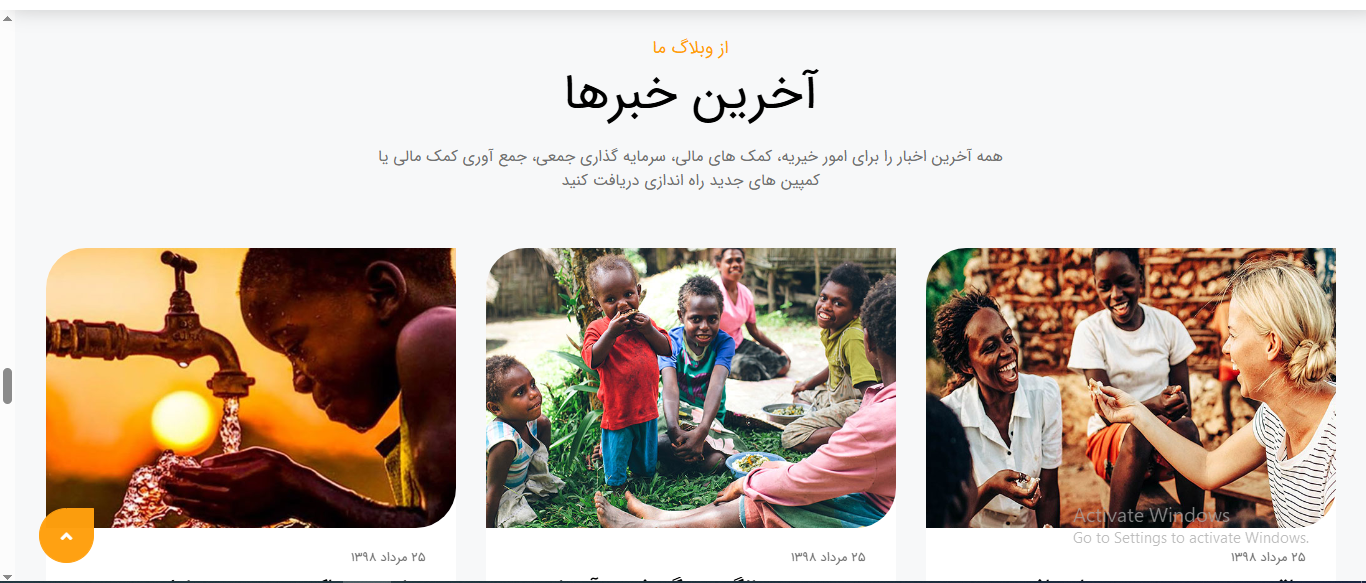
Task: Click the scrollbar down arrow
Action: (x=7, y=574)
